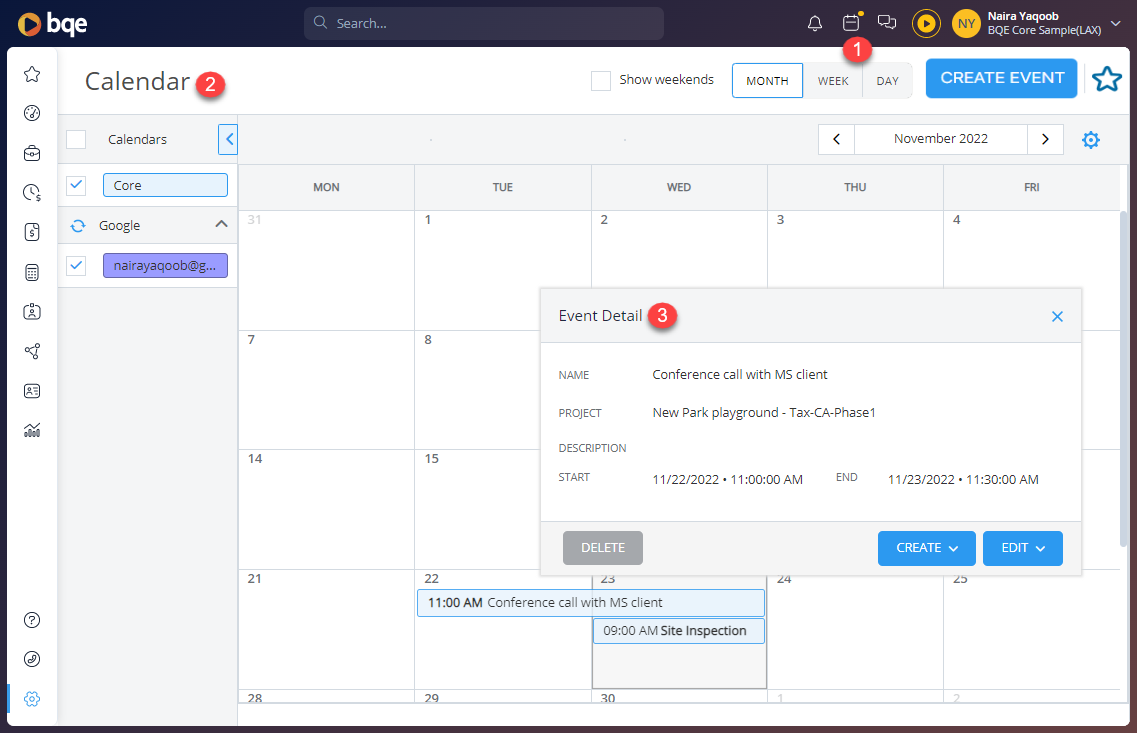
Task: Go to previous month
Action: coord(836,139)
